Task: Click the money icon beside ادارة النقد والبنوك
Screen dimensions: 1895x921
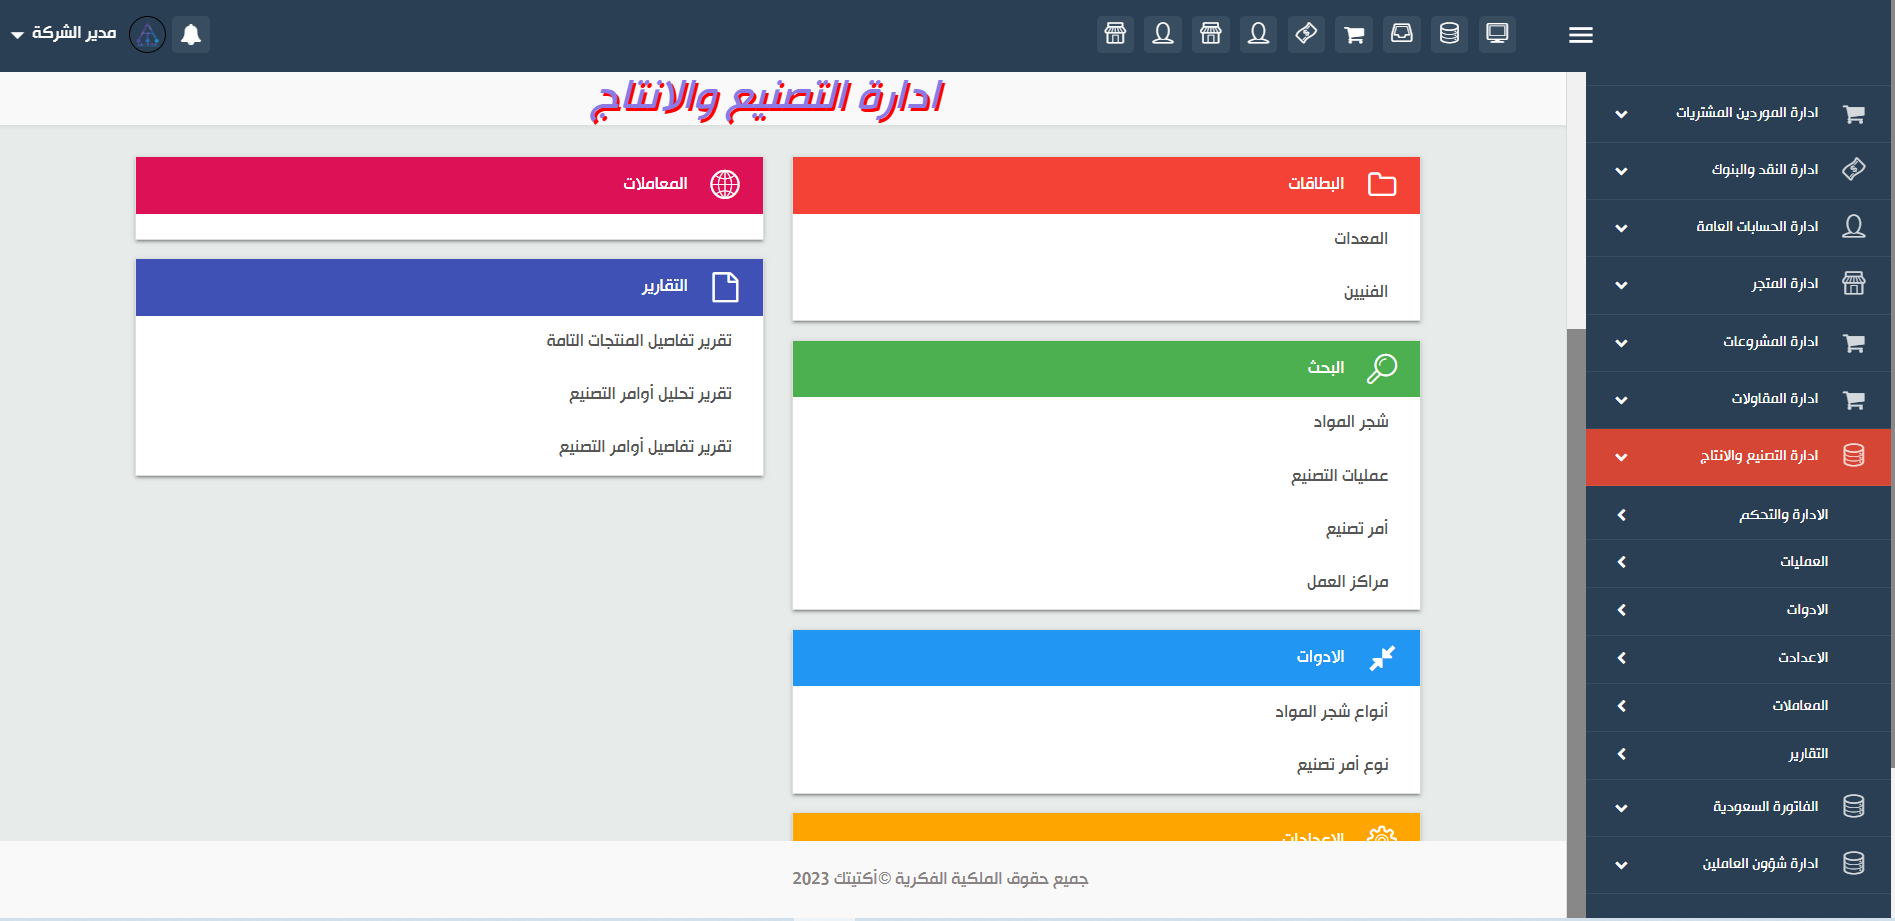Action: [1853, 169]
